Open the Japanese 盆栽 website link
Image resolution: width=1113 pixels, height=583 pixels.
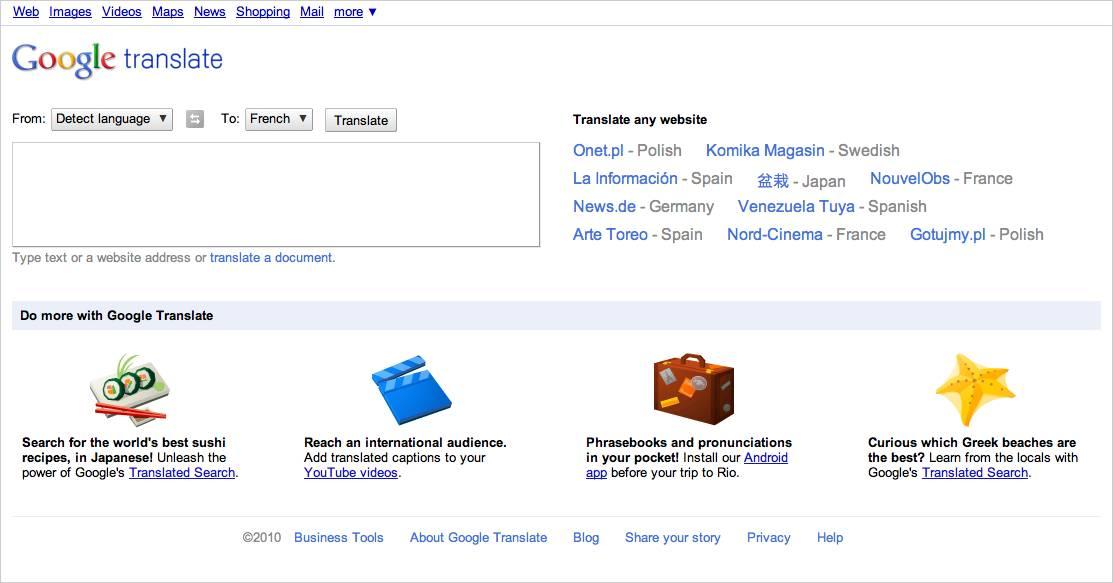click(x=773, y=180)
